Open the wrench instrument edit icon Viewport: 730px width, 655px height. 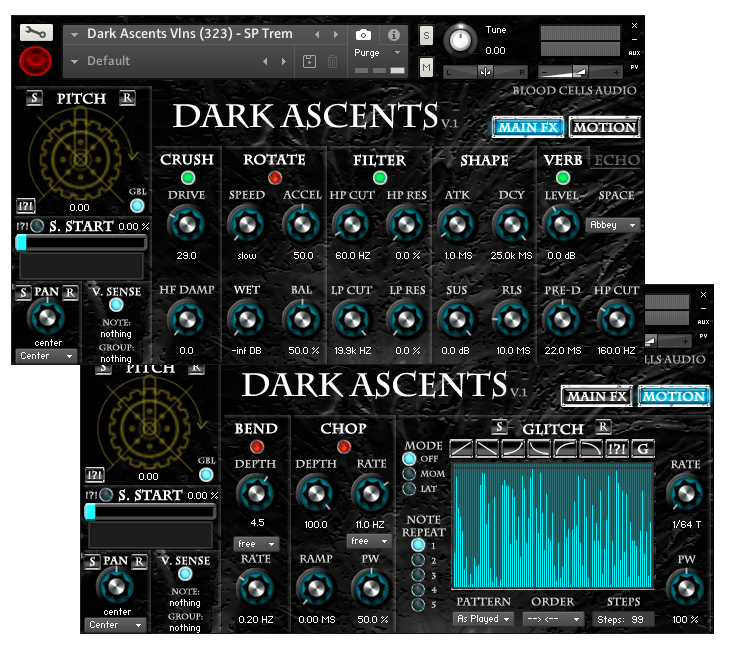[x=36, y=32]
